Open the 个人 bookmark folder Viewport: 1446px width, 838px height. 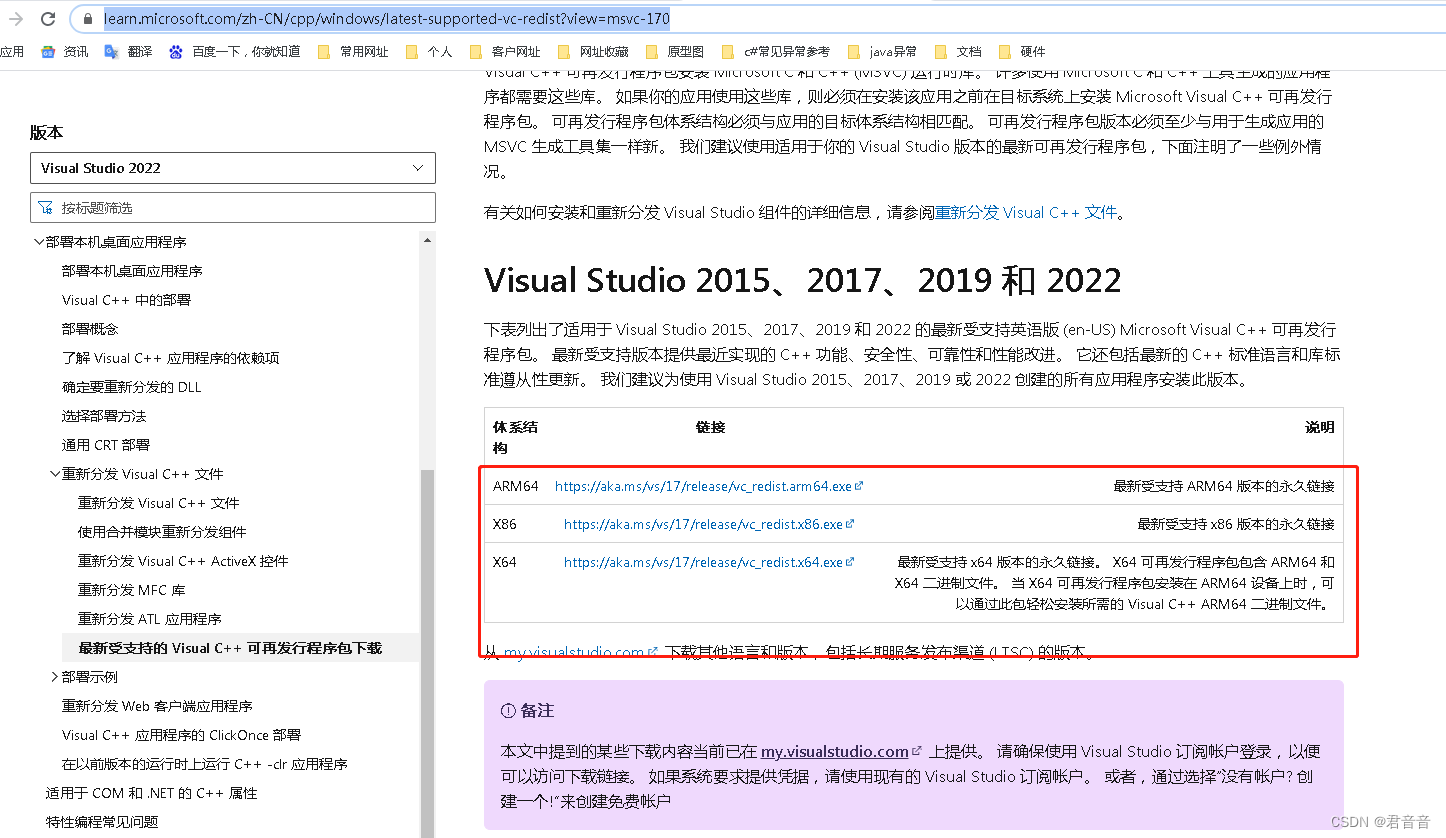(429, 51)
